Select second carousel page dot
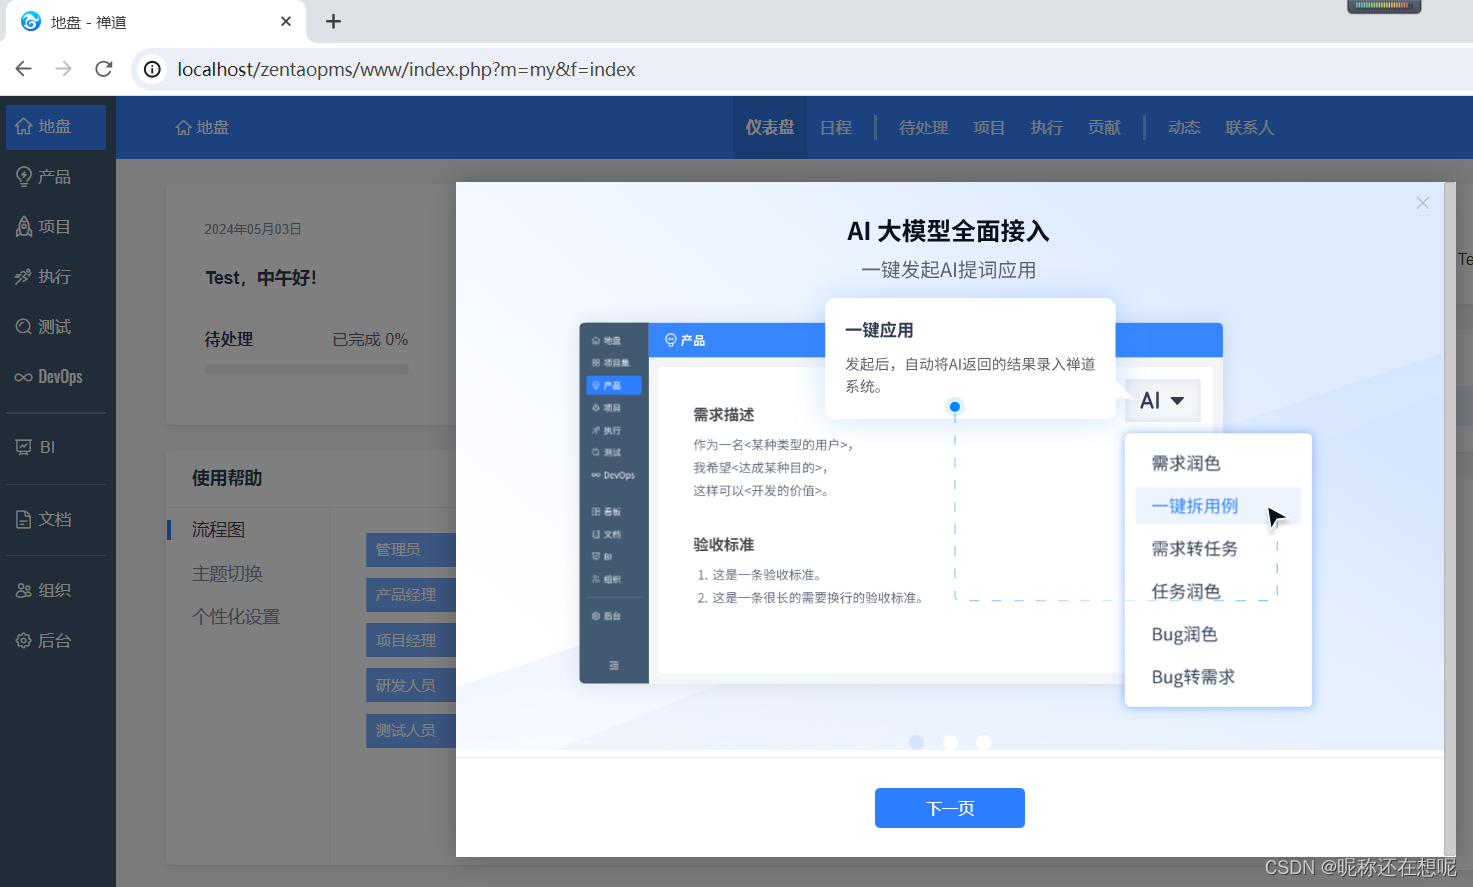 click(950, 742)
